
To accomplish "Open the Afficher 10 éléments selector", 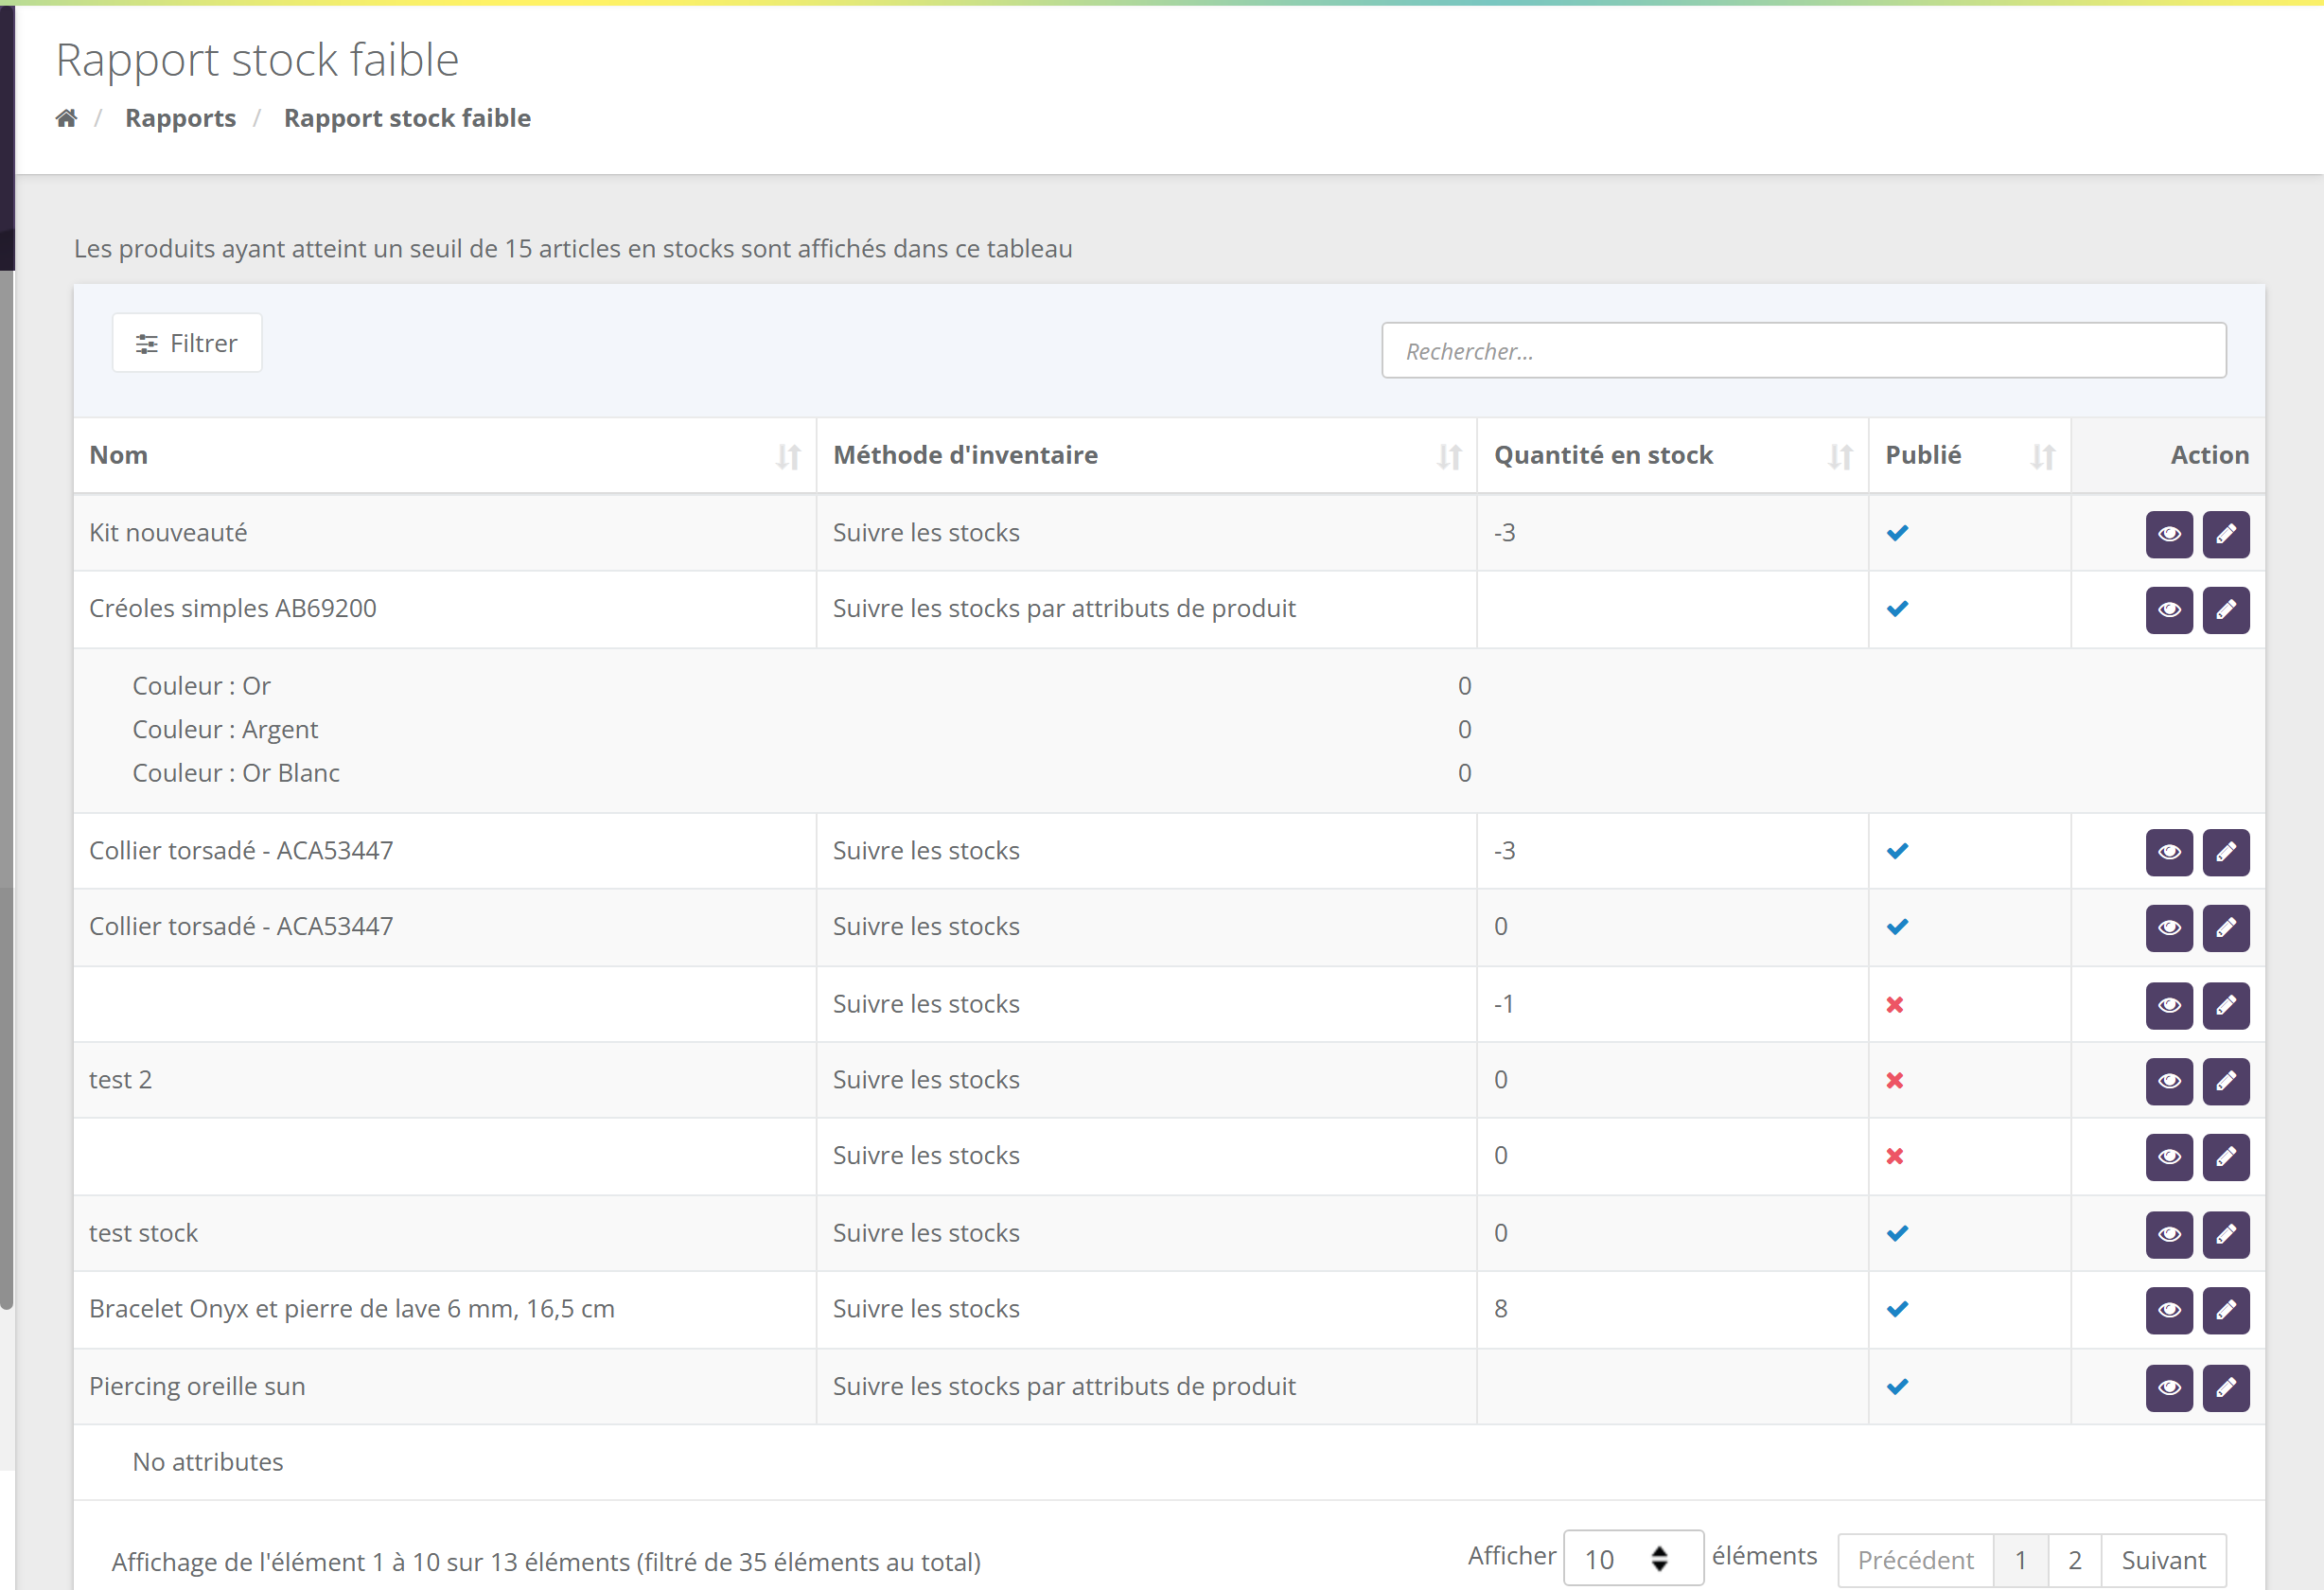I will [1632, 1558].
